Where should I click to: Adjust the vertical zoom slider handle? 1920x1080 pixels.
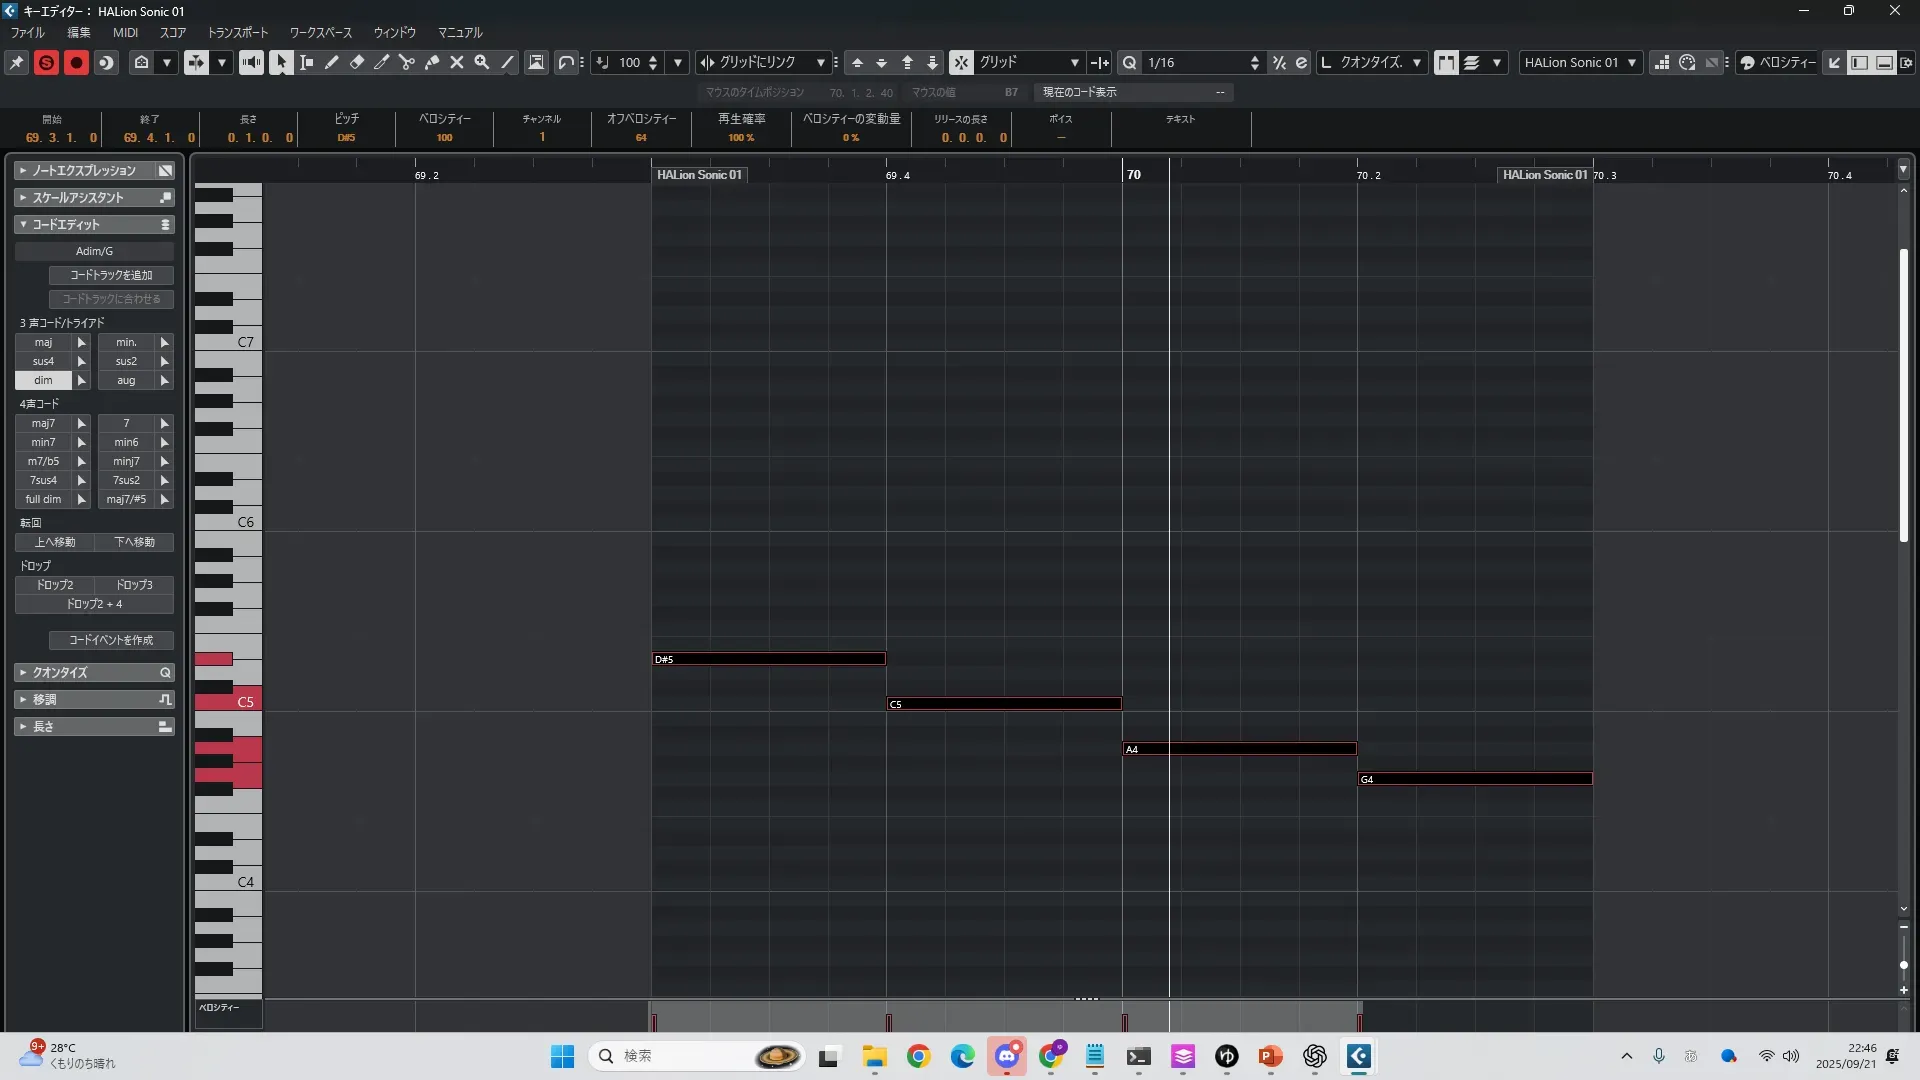1903,965
